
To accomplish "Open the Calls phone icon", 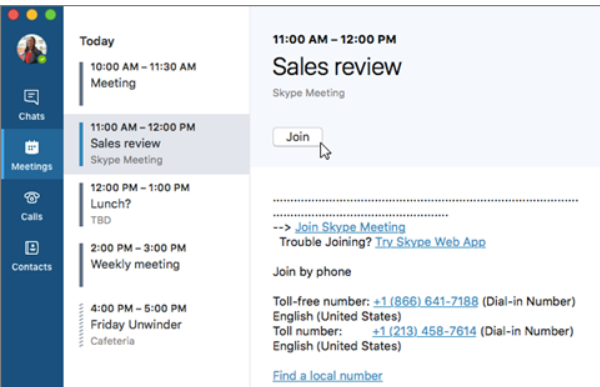I will coord(31,198).
